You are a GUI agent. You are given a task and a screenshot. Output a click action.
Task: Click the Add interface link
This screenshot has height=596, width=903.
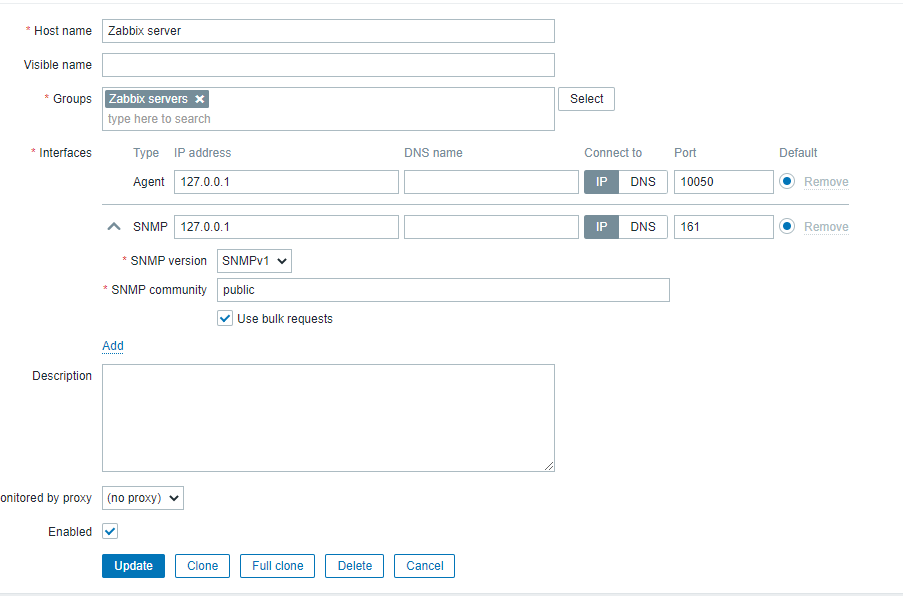click(x=113, y=346)
